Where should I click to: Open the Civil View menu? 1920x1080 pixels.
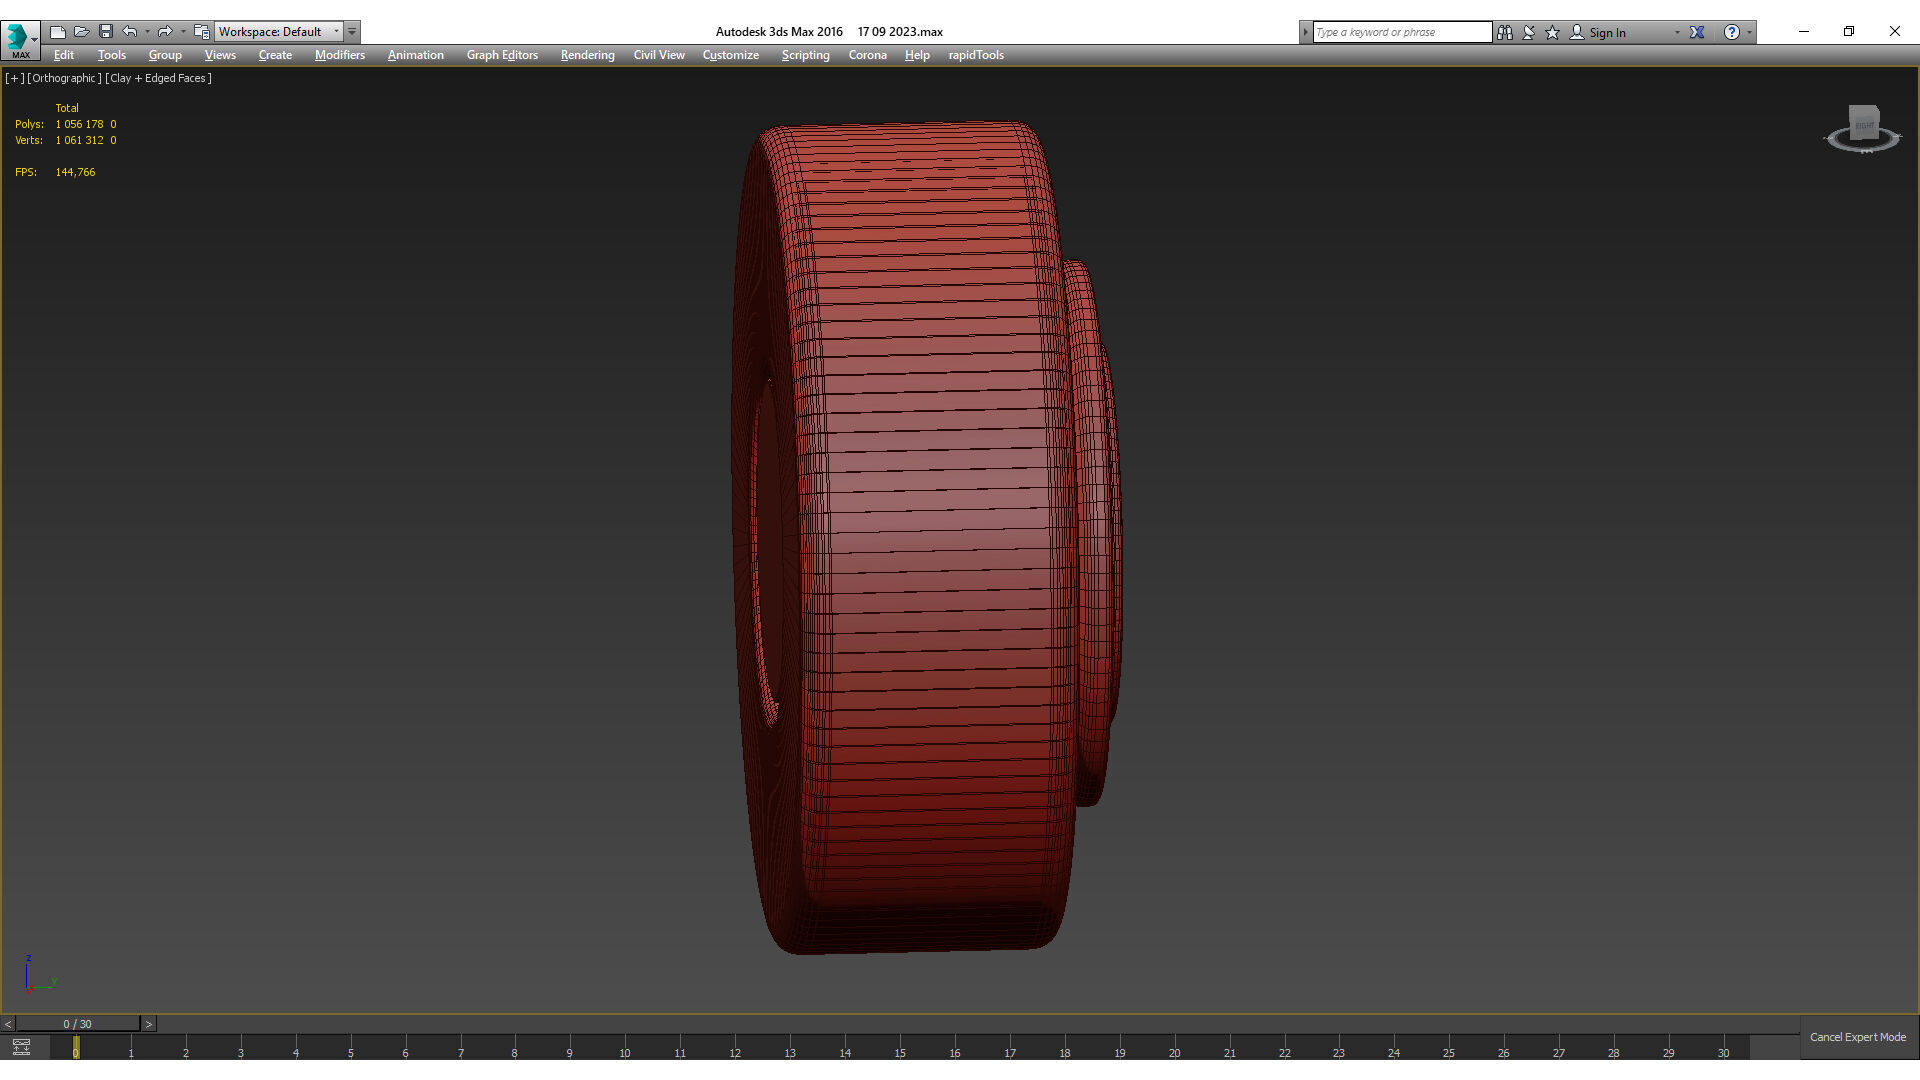(659, 55)
